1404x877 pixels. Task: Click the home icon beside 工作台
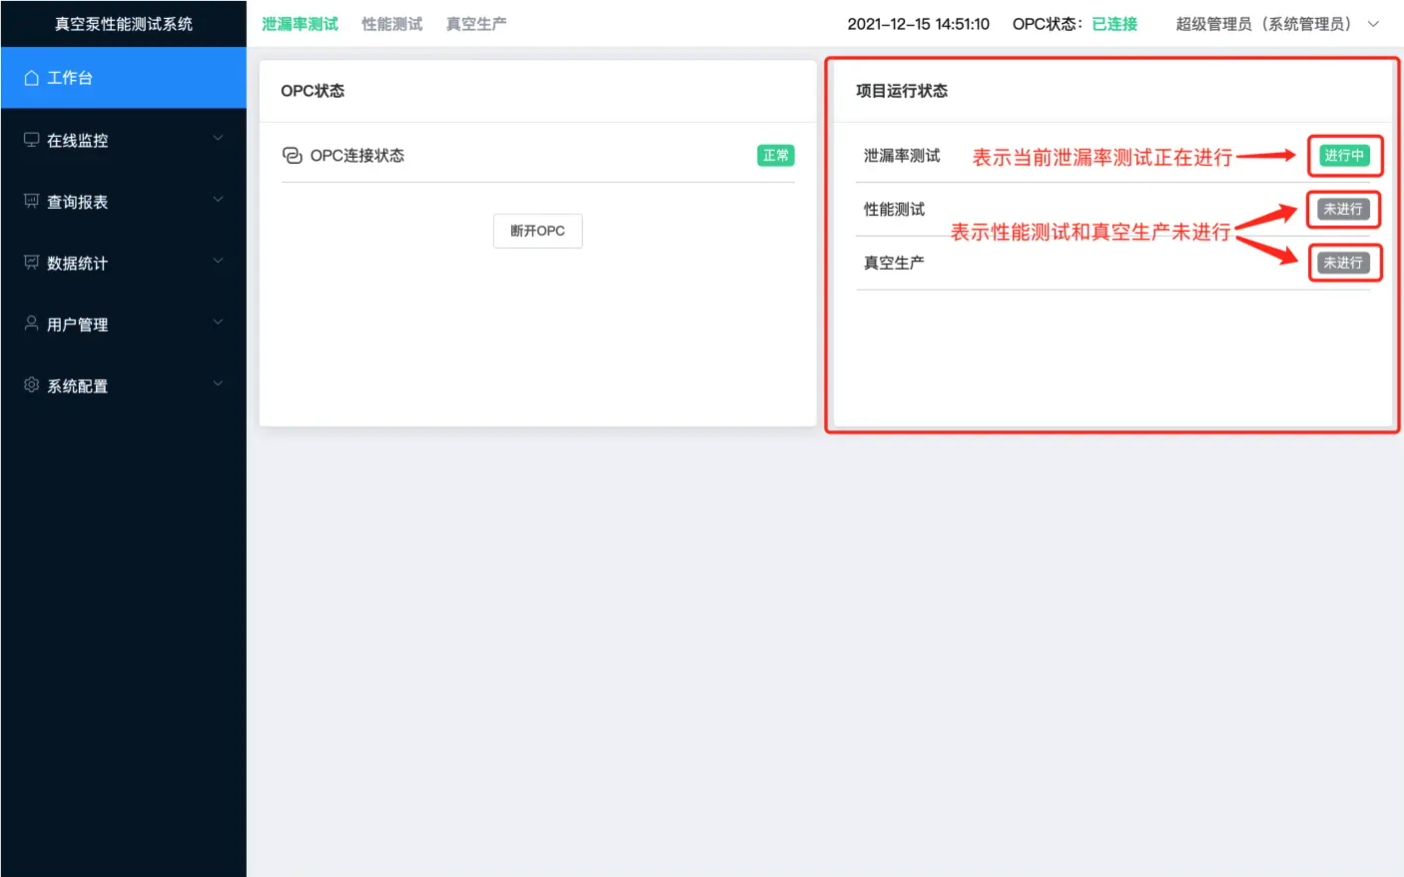coord(31,78)
